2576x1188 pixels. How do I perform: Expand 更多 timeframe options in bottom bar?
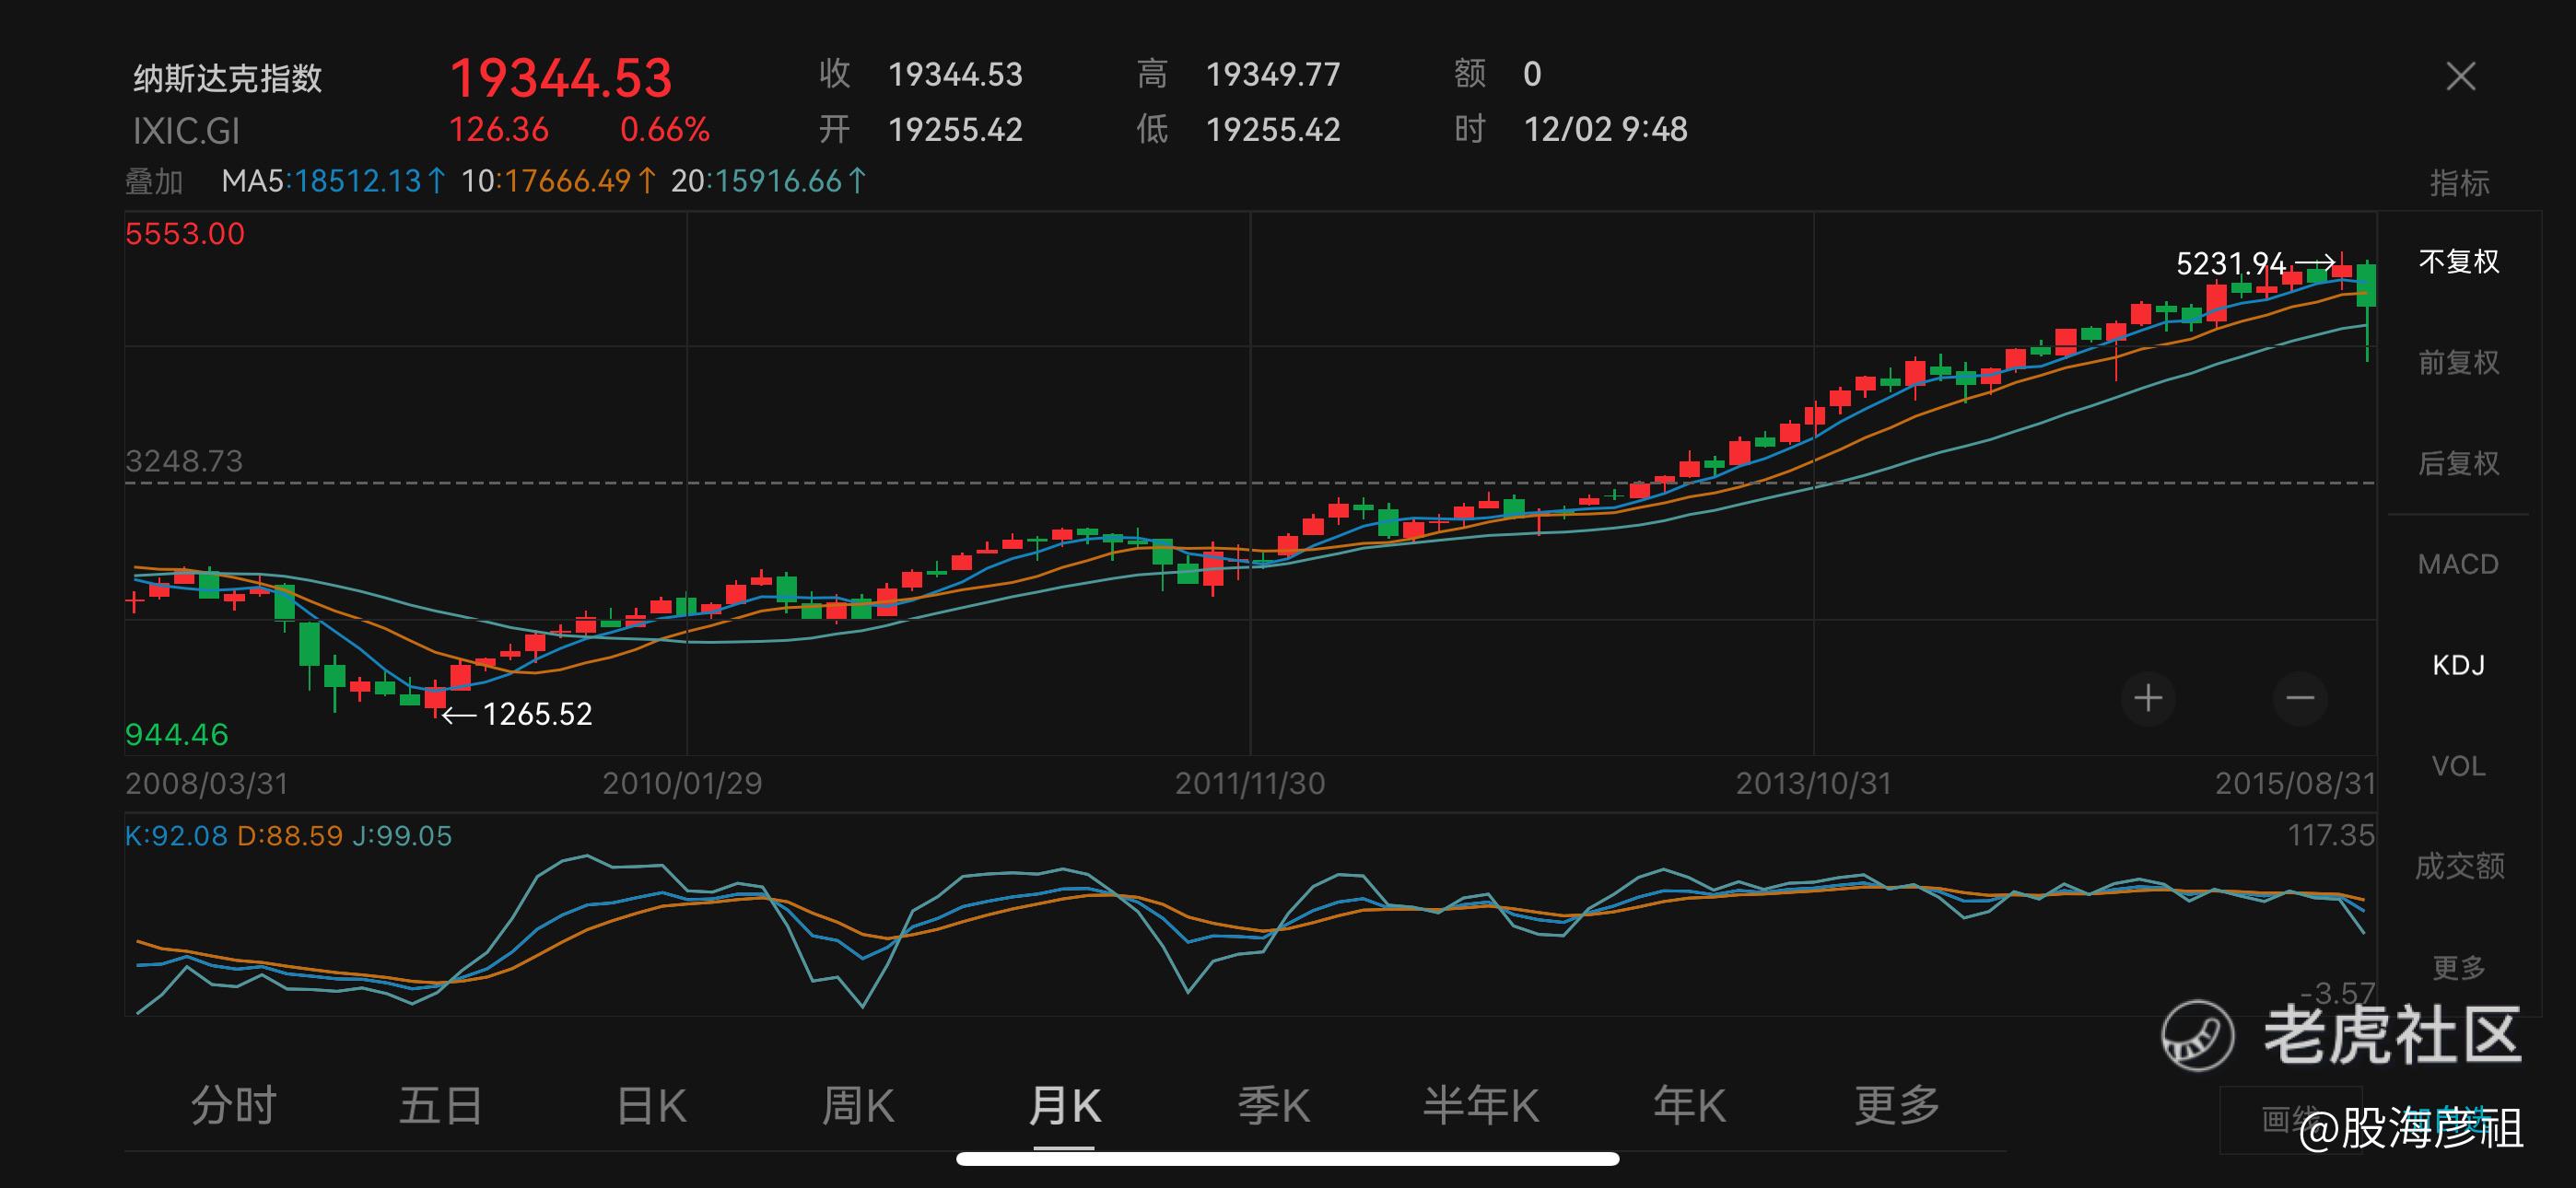1897,1106
